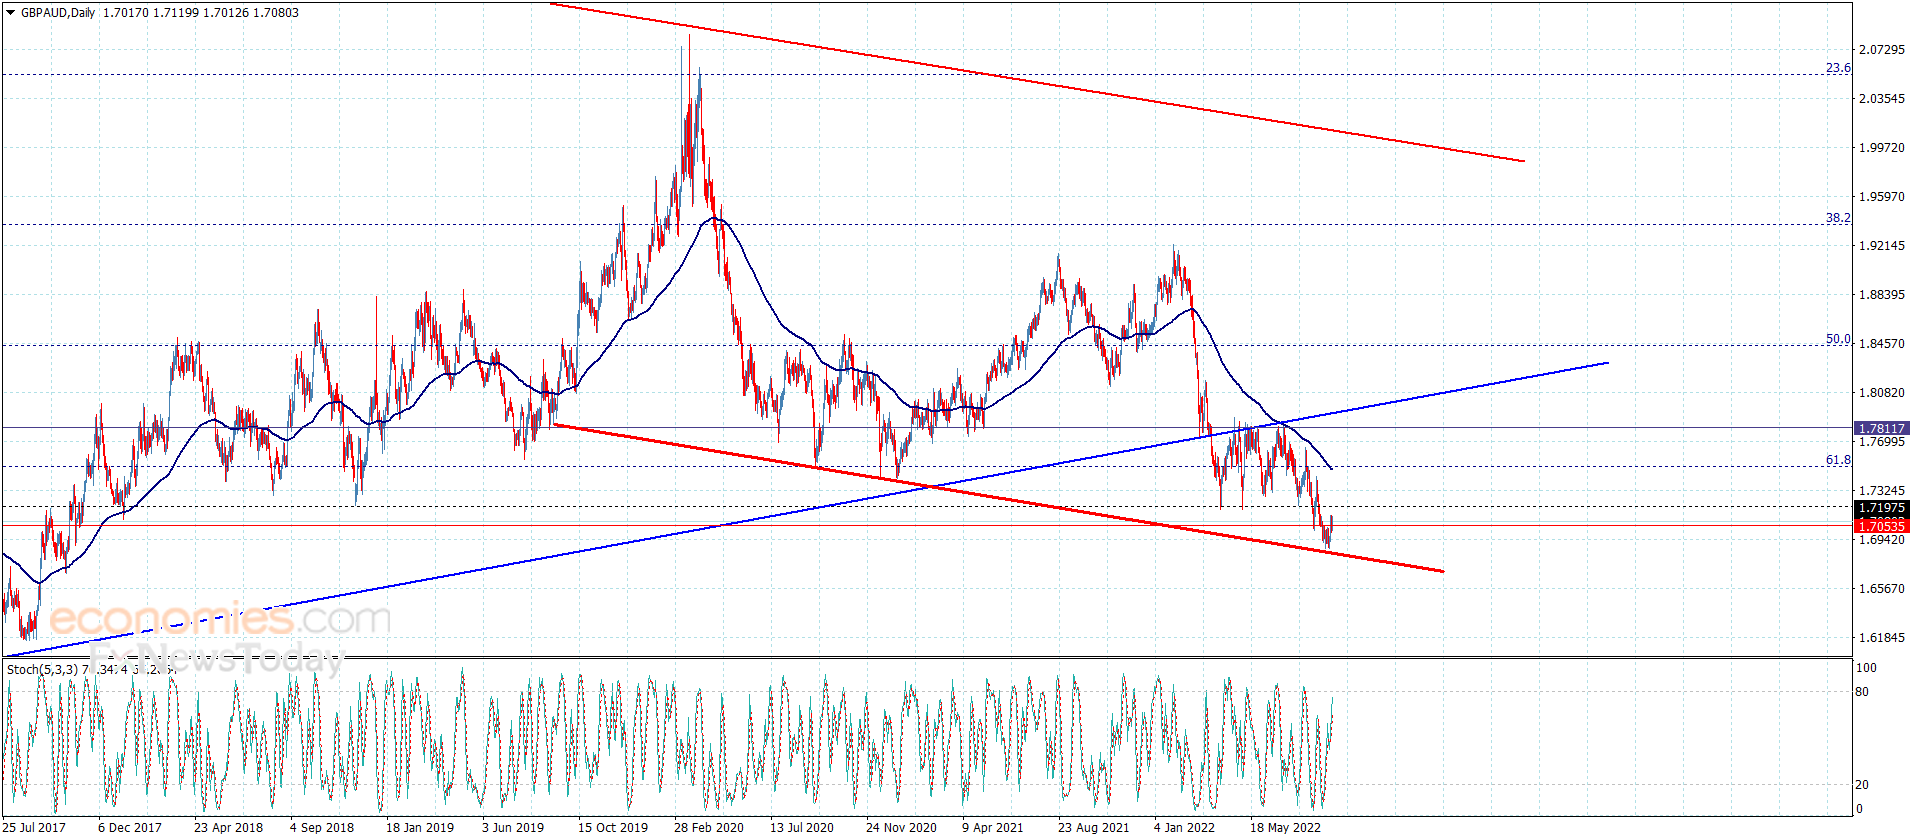Click the 100 level on stochastic scale
1916x840 pixels.
pyautogui.click(x=1866, y=667)
